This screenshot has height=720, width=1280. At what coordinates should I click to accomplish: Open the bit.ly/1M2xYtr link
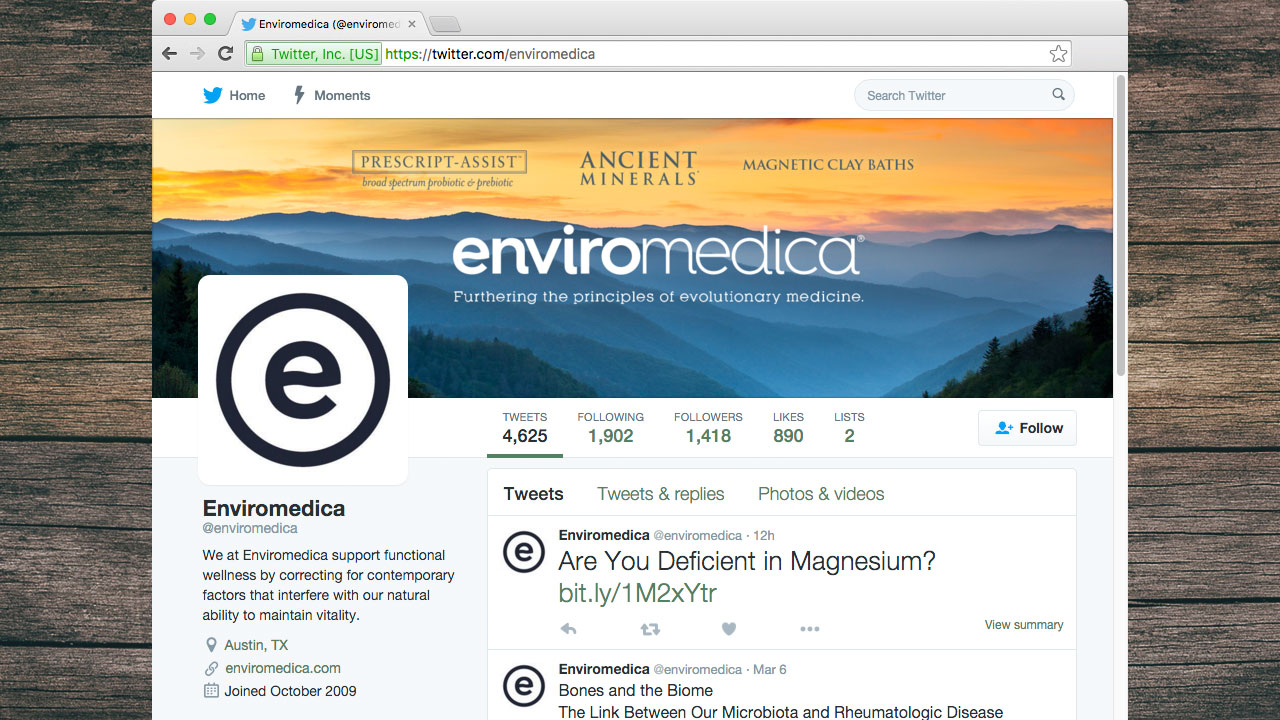[637, 593]
